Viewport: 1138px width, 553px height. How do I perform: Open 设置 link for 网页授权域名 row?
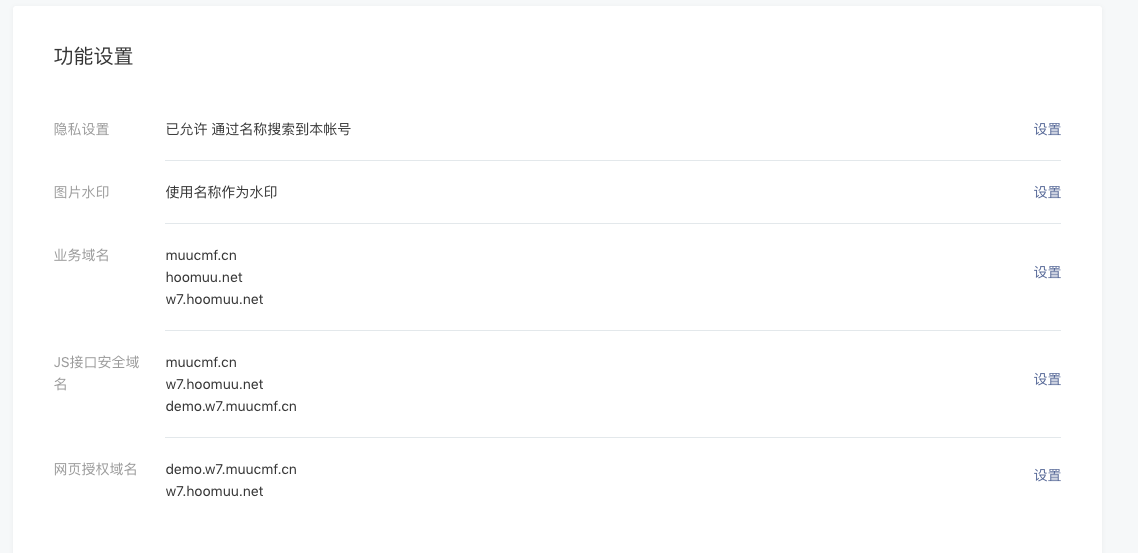[x=1047, y=475]
